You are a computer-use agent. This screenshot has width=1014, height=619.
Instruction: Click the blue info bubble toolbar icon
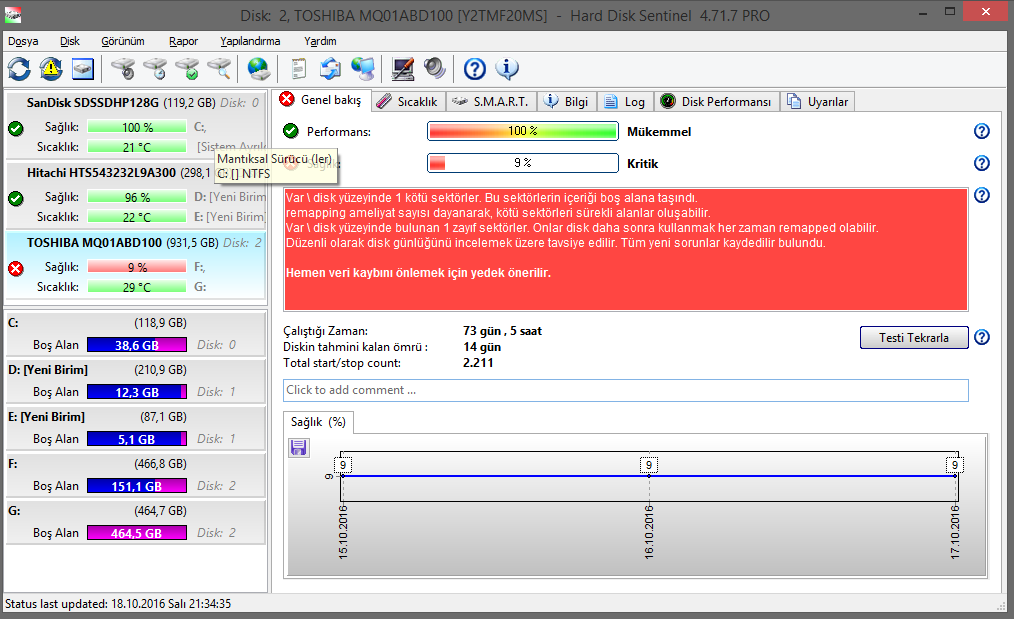pos(507,69)
